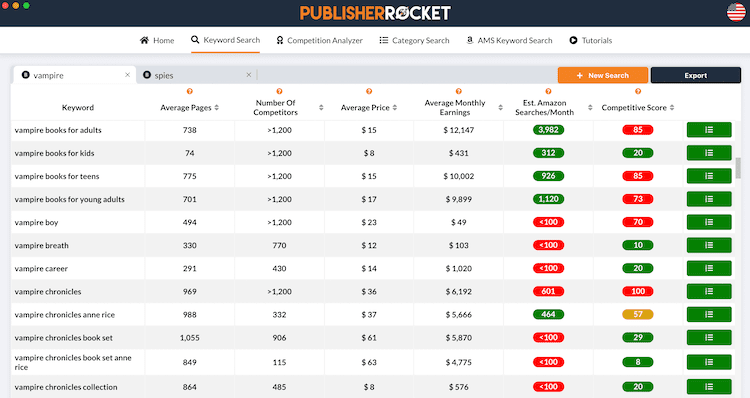Switch to the vampire search tab
The image size is (750, 398).
(74, 75)
